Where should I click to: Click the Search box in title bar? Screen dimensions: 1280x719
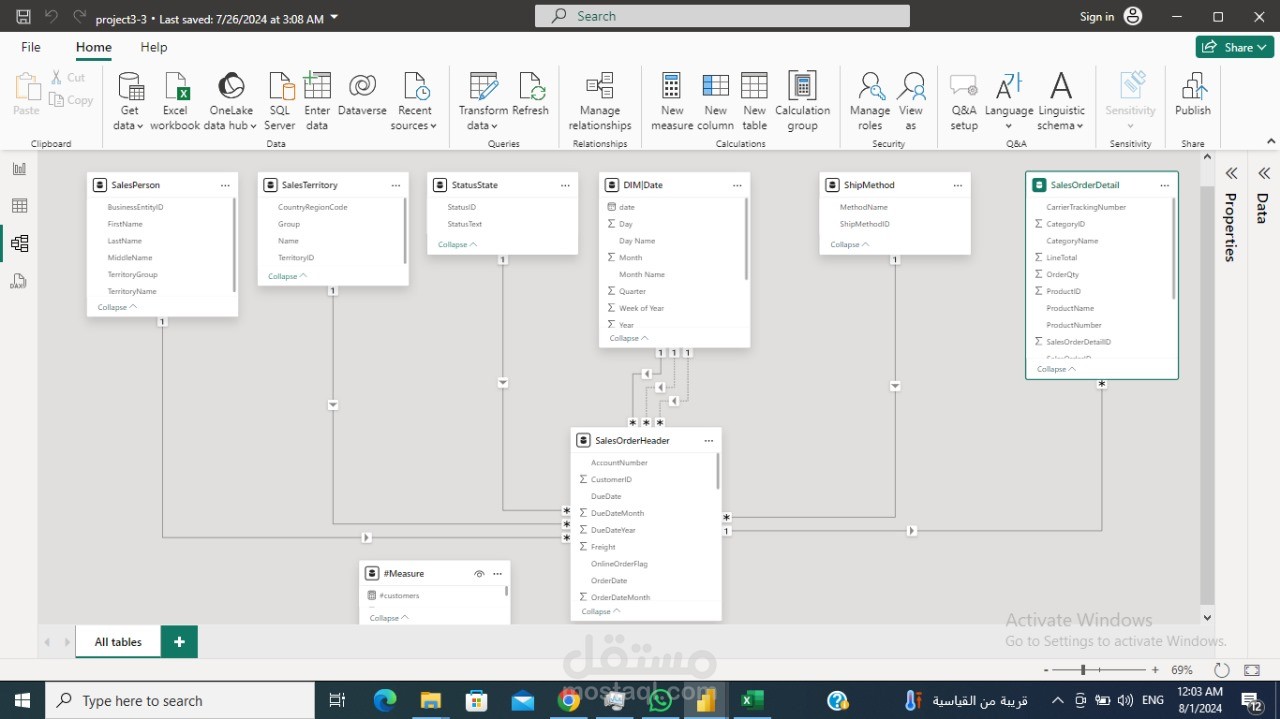722,16
